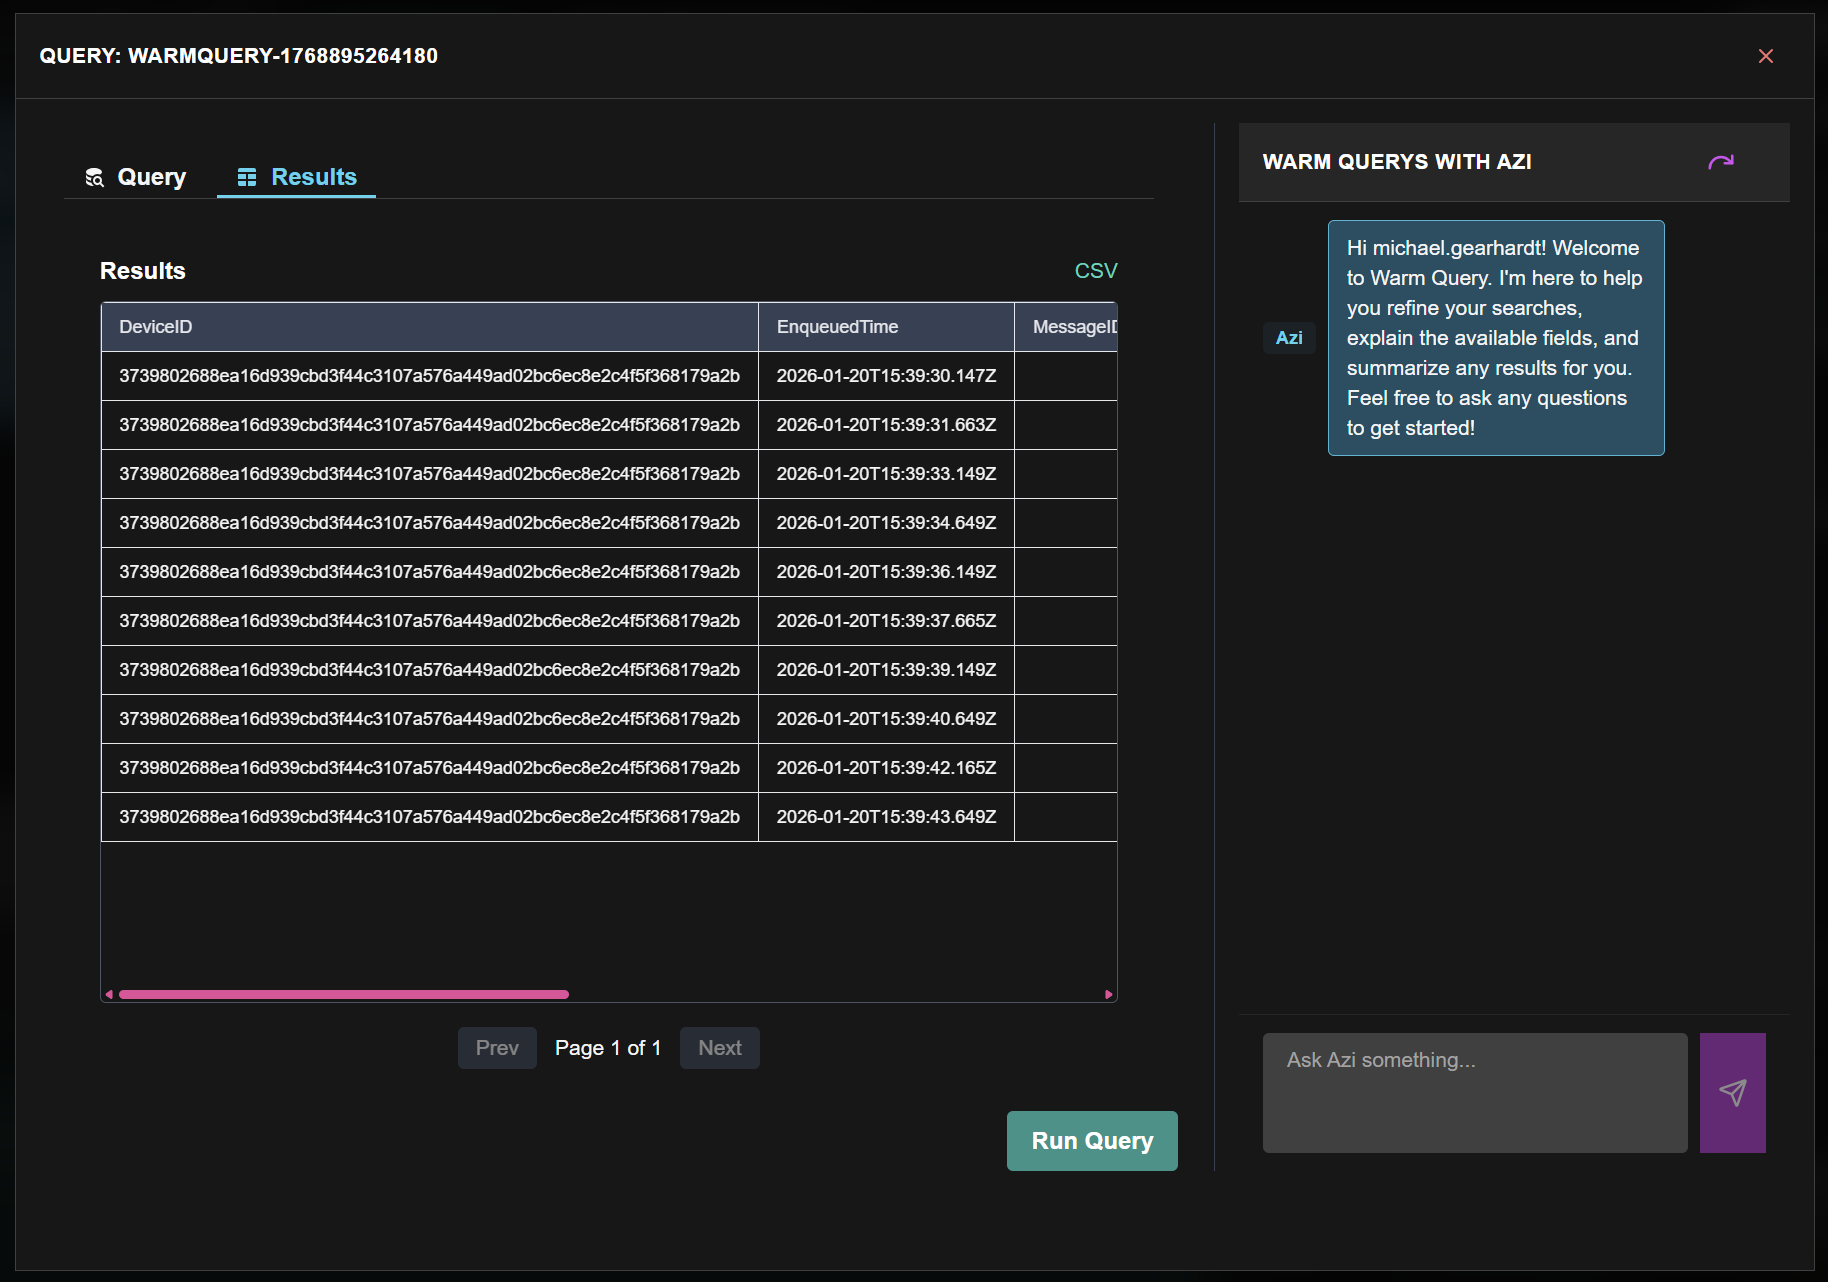The height and width of the screenshot is (1282, 1828).
Task: Select timestamp 2026-01-20T15:39:43.649Z cell
Action: coord(886,817)
